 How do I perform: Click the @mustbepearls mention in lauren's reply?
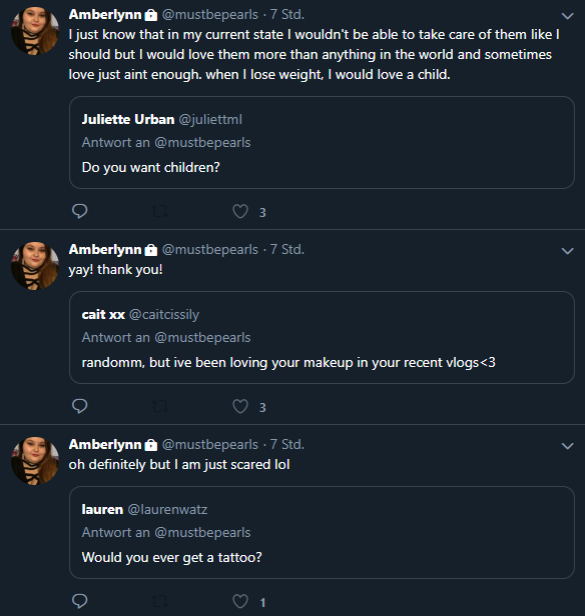tap(202, 533)
